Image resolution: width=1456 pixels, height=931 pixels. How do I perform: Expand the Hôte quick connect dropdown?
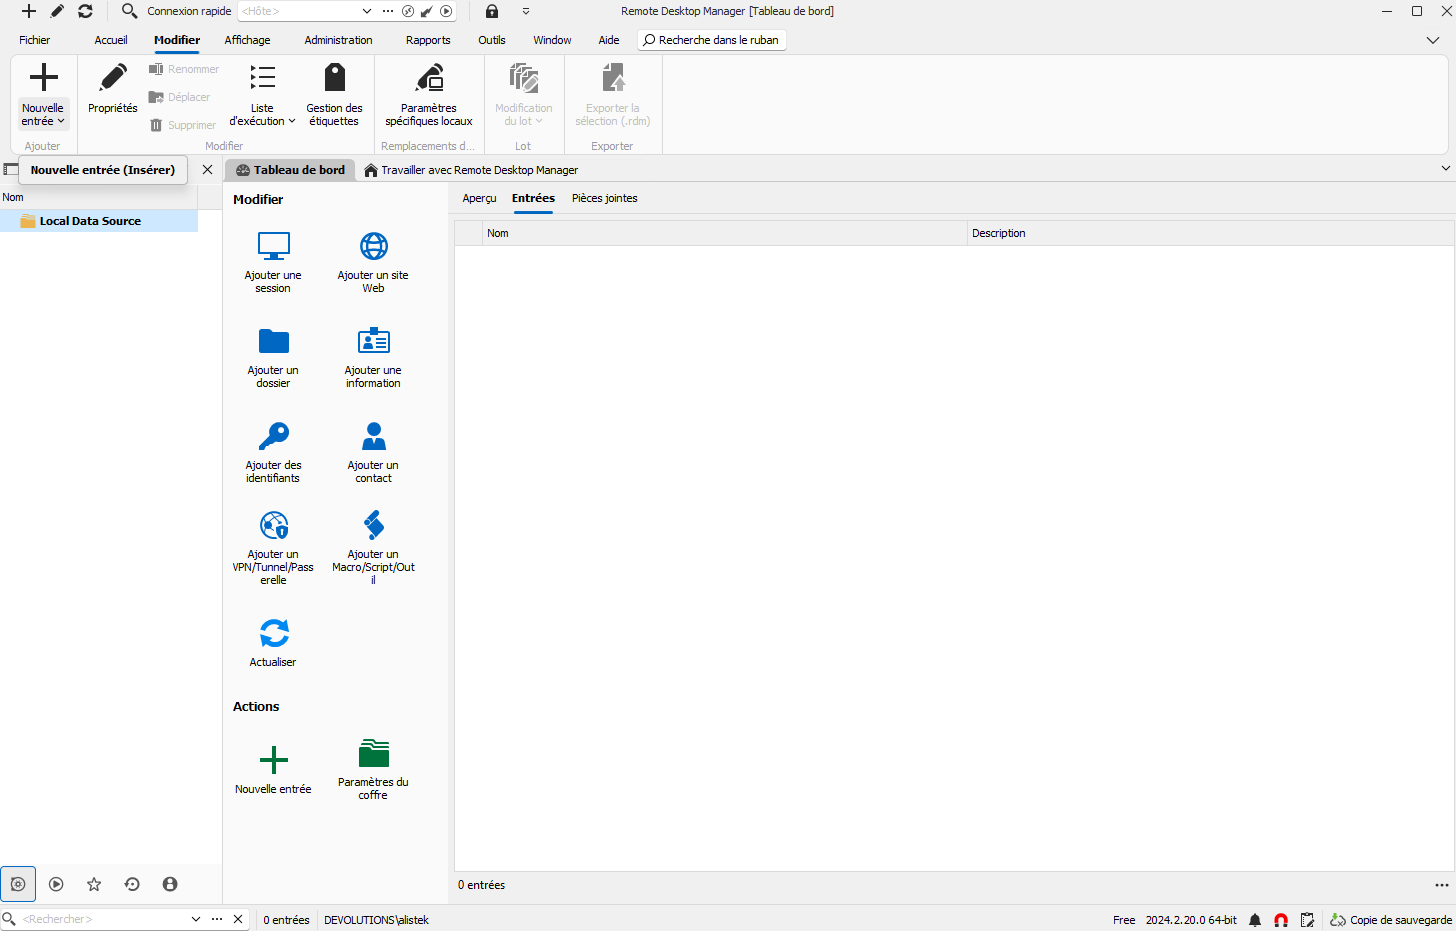pos(367,11)
